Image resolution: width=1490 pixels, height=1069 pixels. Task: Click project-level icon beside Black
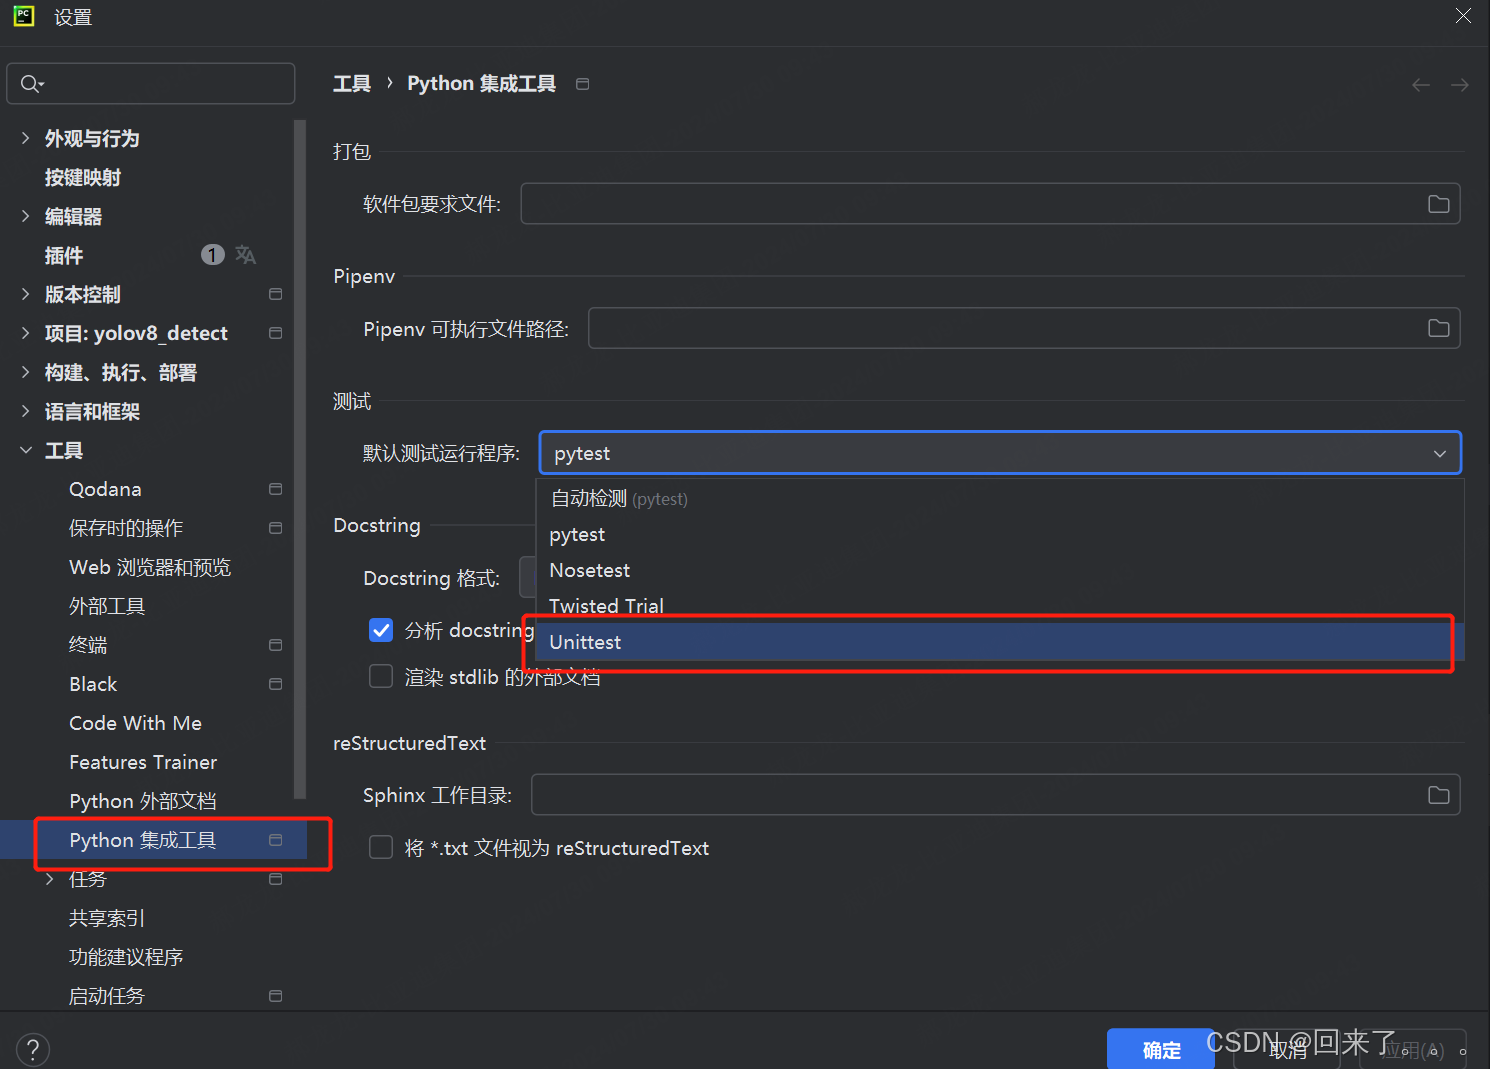point(276,684)
